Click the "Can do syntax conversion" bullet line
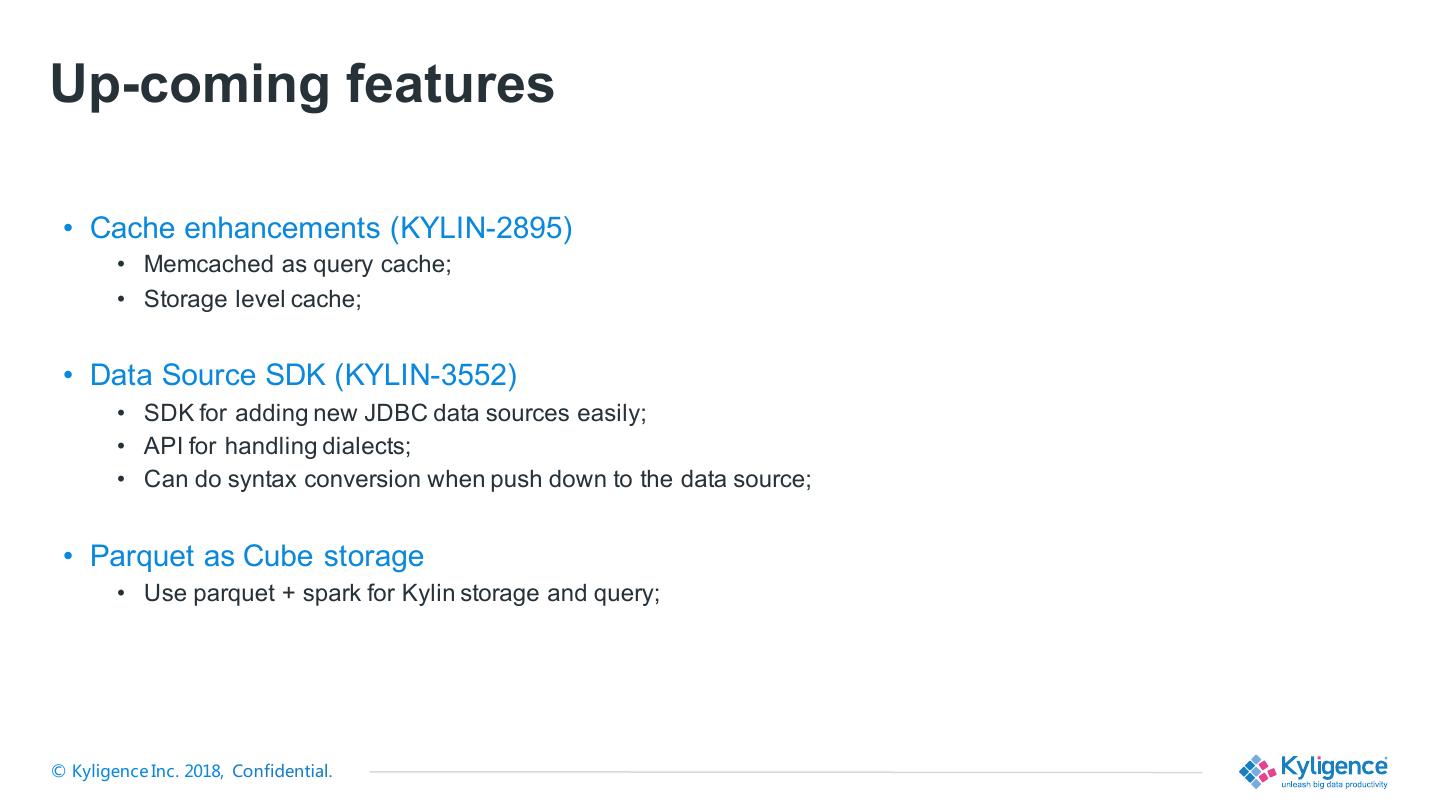Image resolution: width=1440 pixels, height=810 pixels. 477,479
